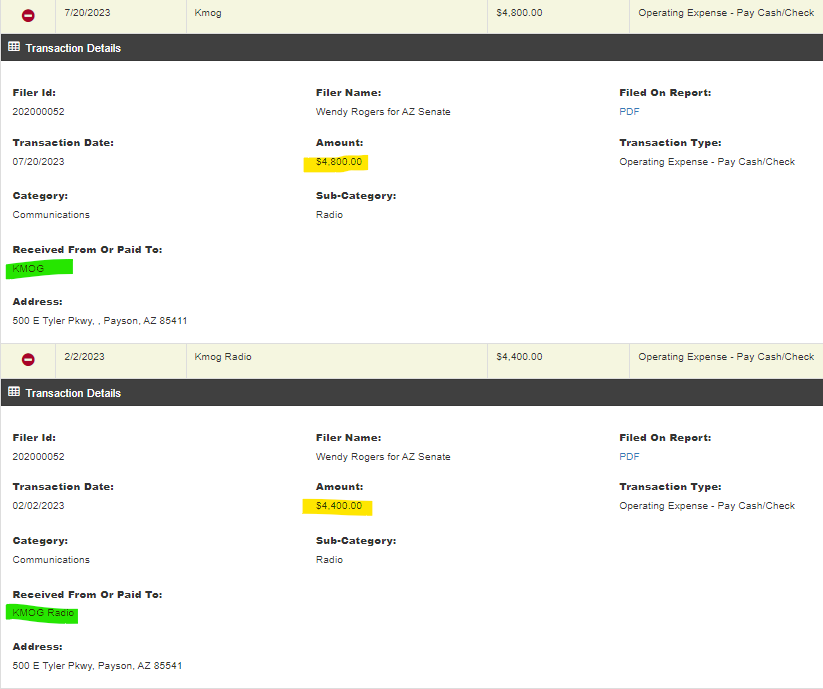Click the 07/20/2023 transaction date value

38,162
